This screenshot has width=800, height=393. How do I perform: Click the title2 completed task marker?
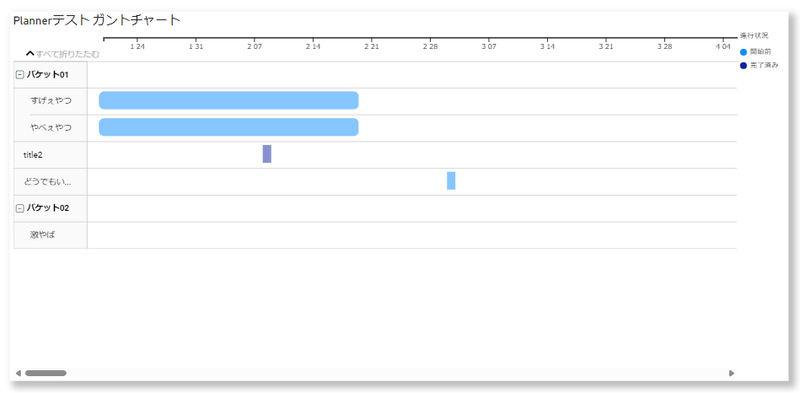pos(267,154)
